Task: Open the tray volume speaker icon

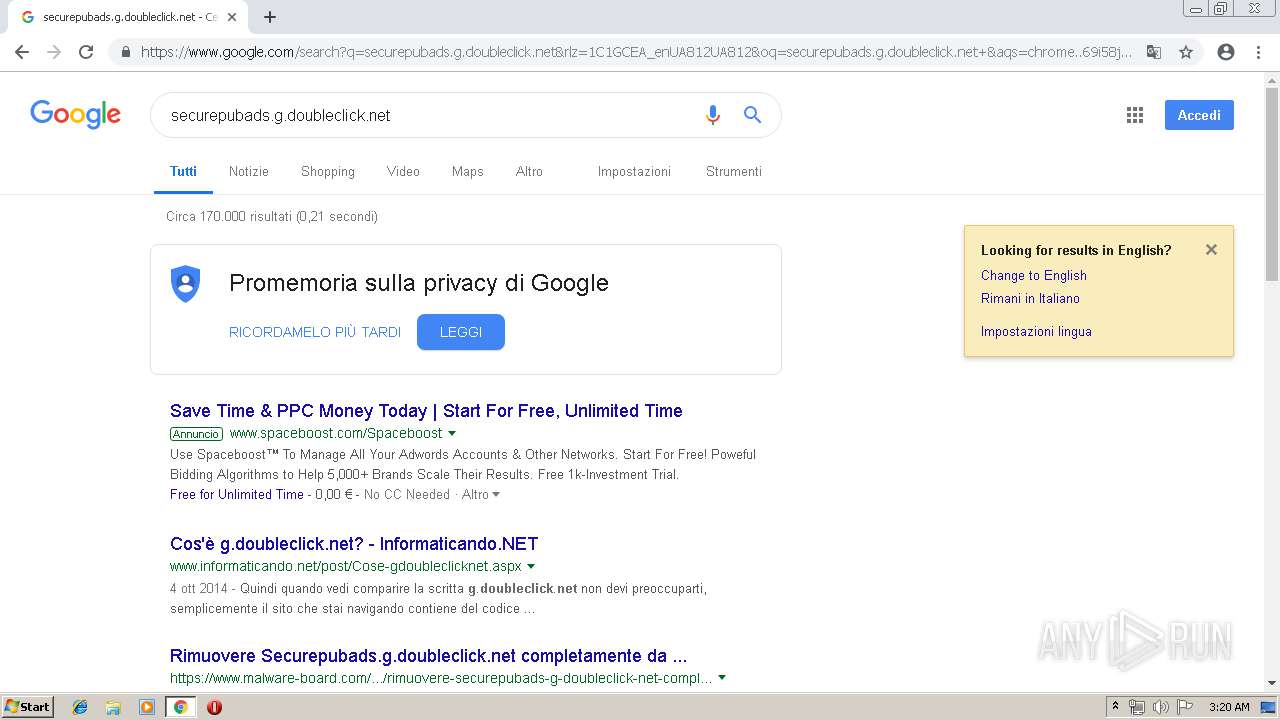Action: coord(1160,707)
